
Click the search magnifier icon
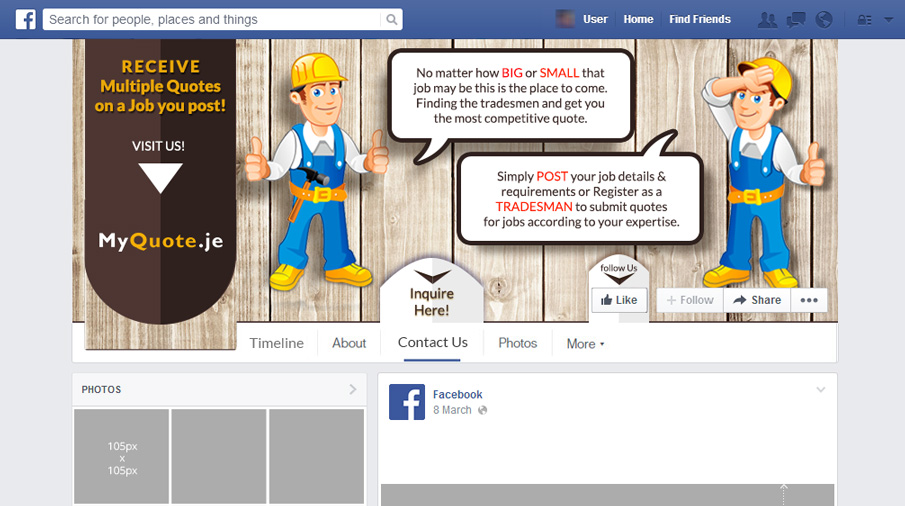[x=392, y=20]
